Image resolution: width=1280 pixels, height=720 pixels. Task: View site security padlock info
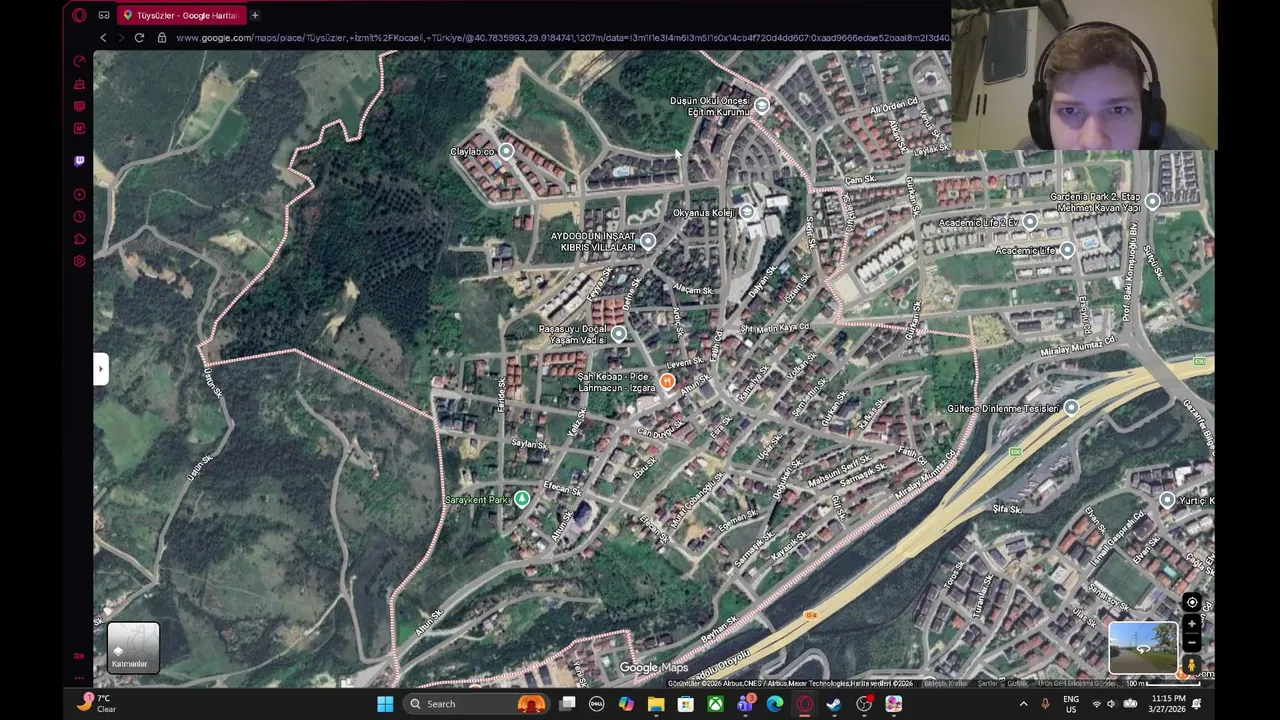[161, 38]
